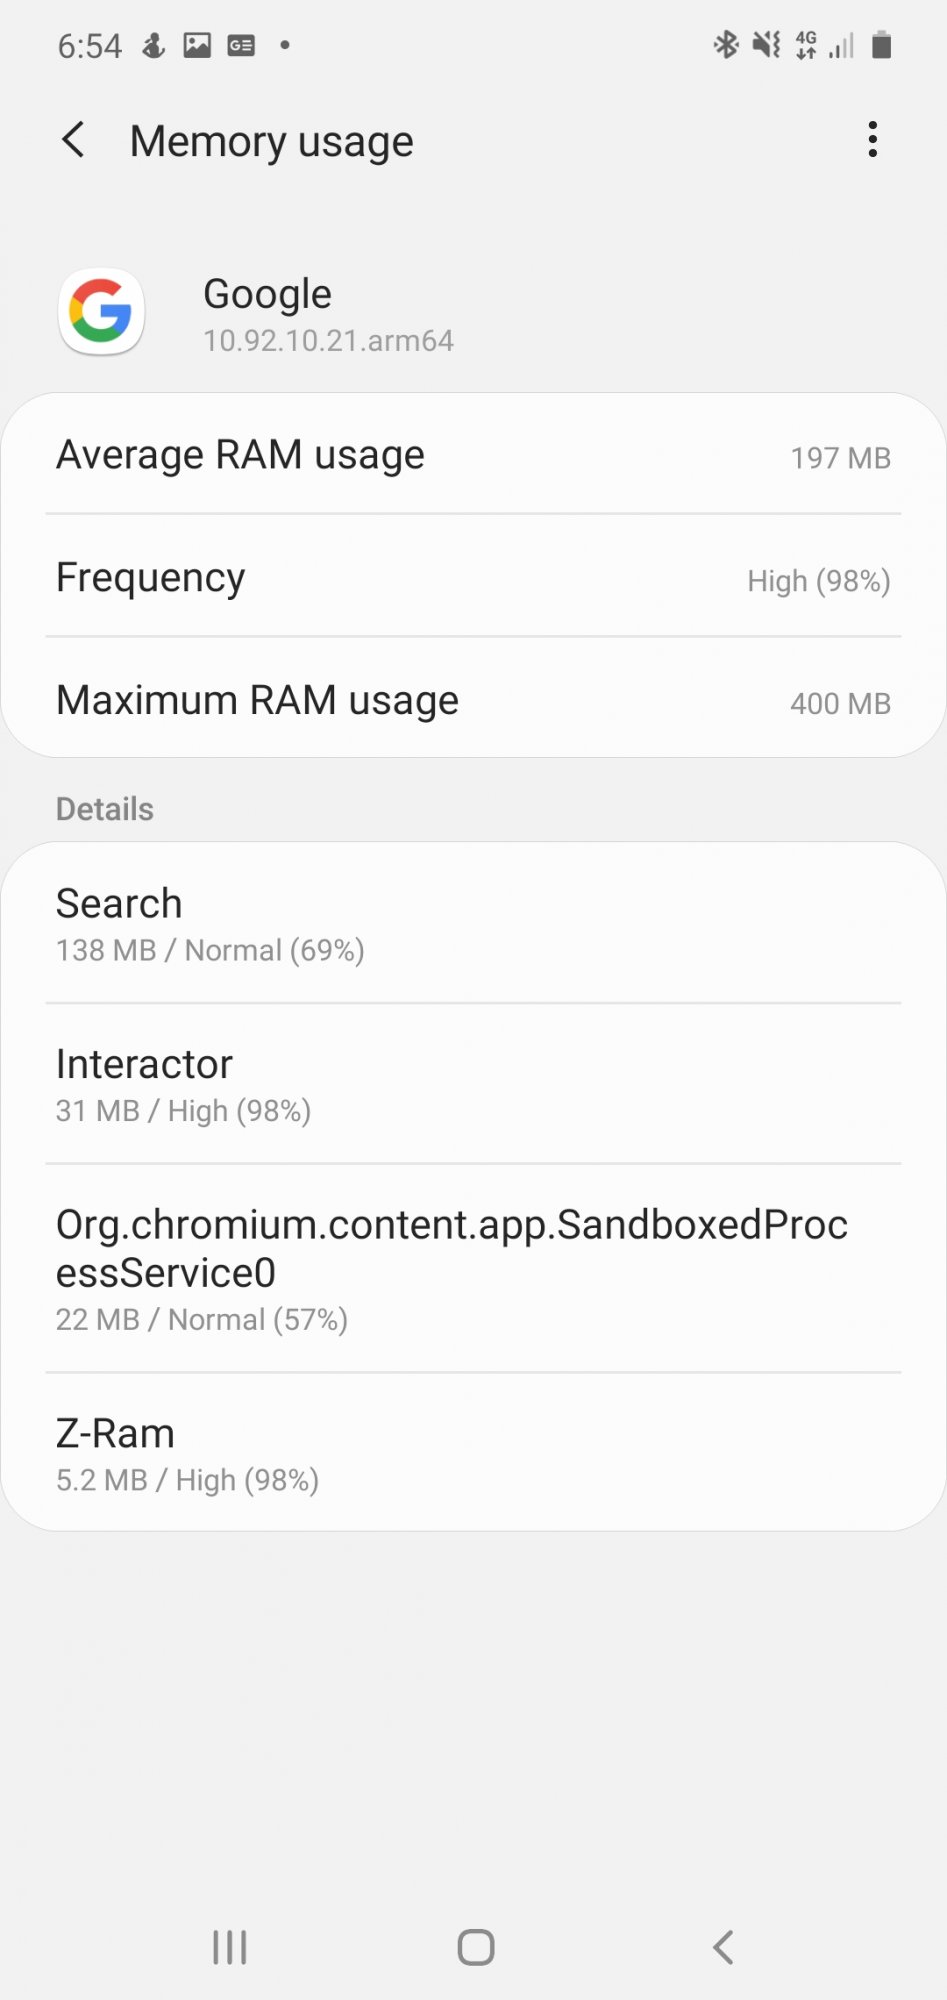Open the three-dot overflow menu
The image size is (947, 2000).
[872, 140]
